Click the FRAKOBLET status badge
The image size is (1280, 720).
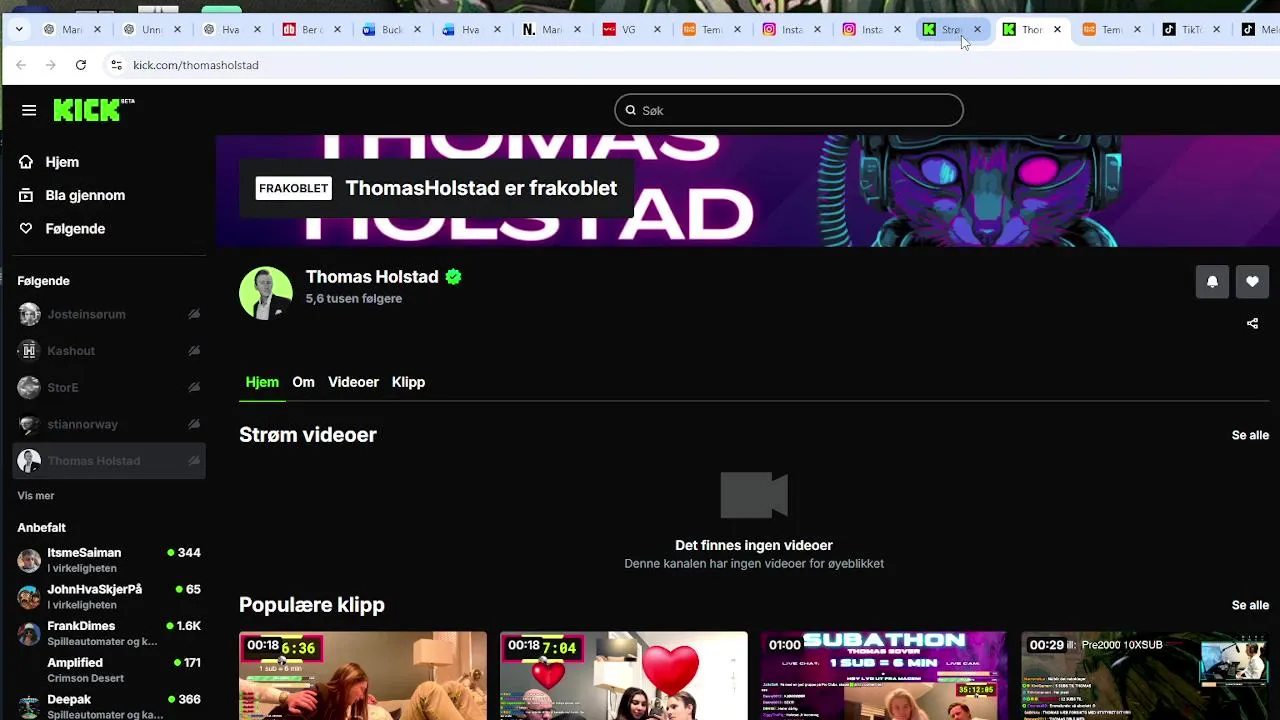click(293, 188)
